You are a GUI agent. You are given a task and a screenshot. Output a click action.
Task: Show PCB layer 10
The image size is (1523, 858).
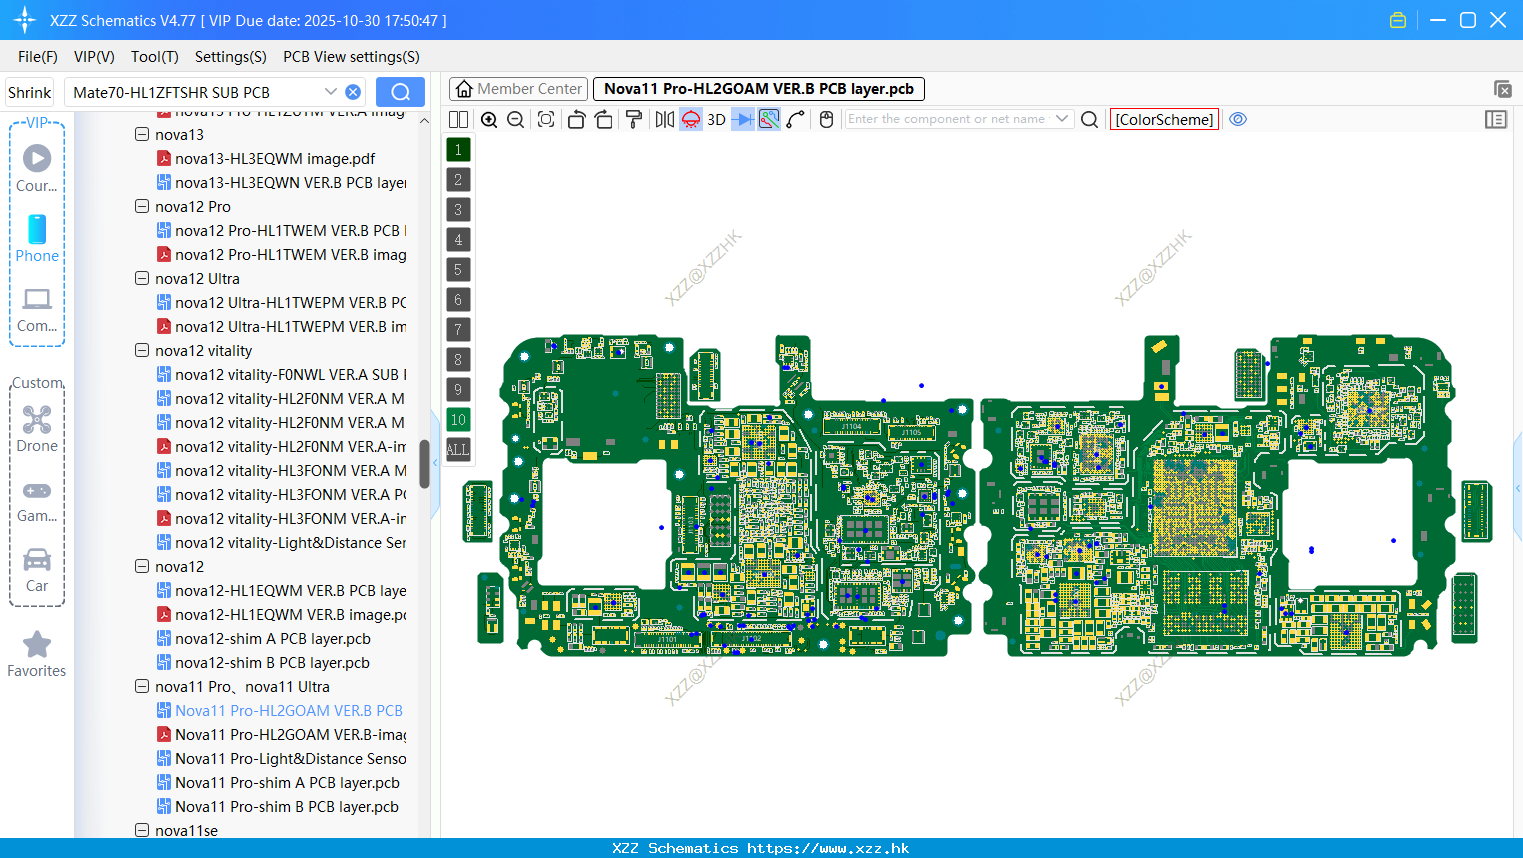[458, 420]
